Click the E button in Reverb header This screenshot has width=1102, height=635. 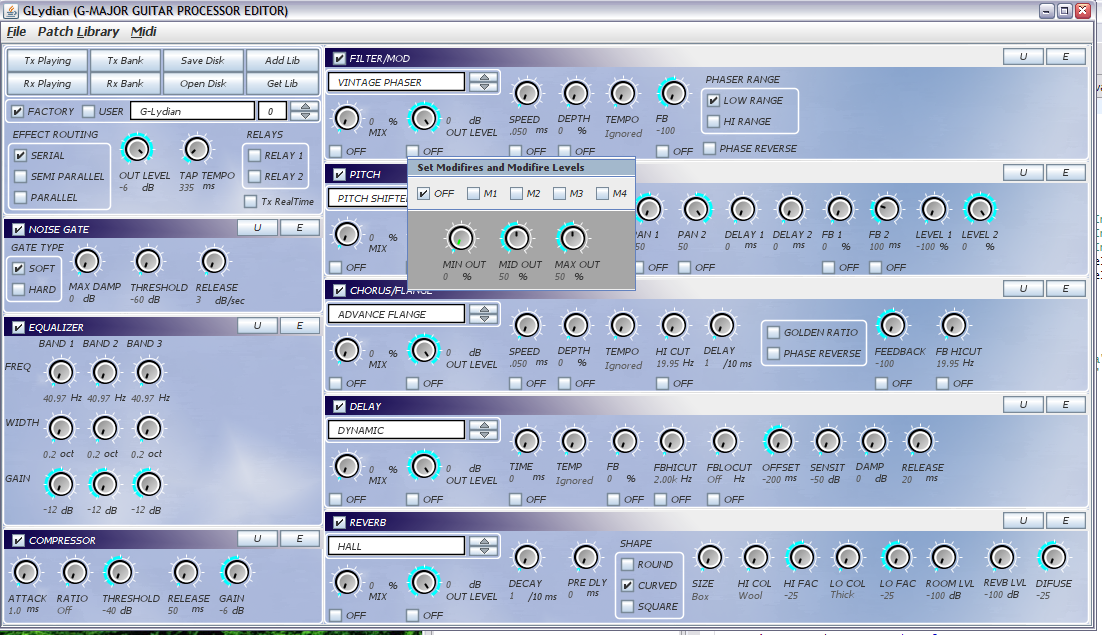click(x=1065, y=521)
